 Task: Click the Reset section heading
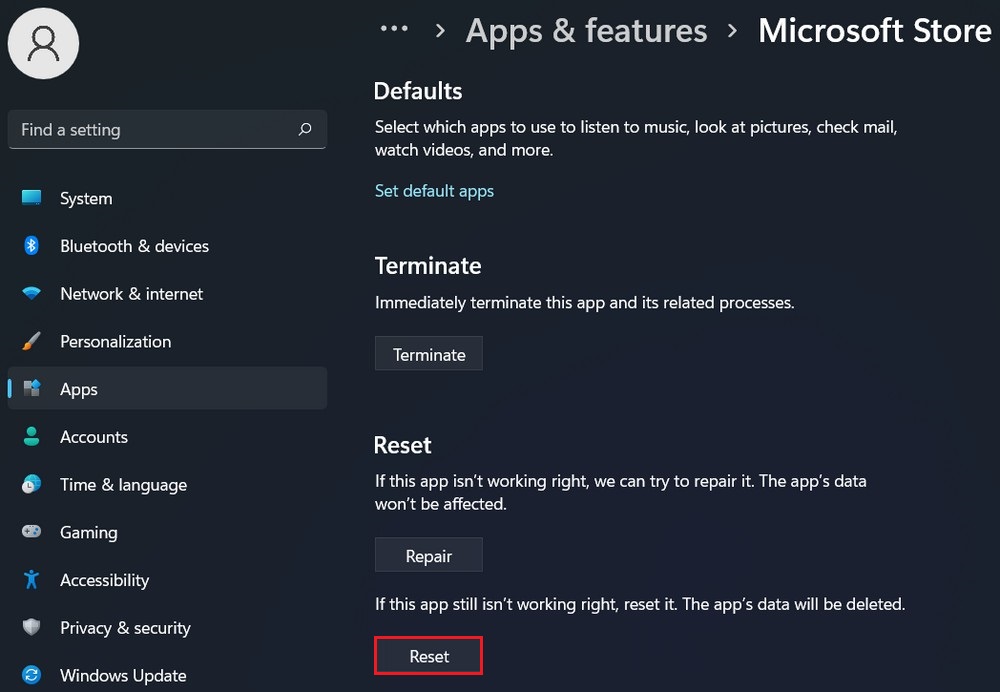point(402,445)
